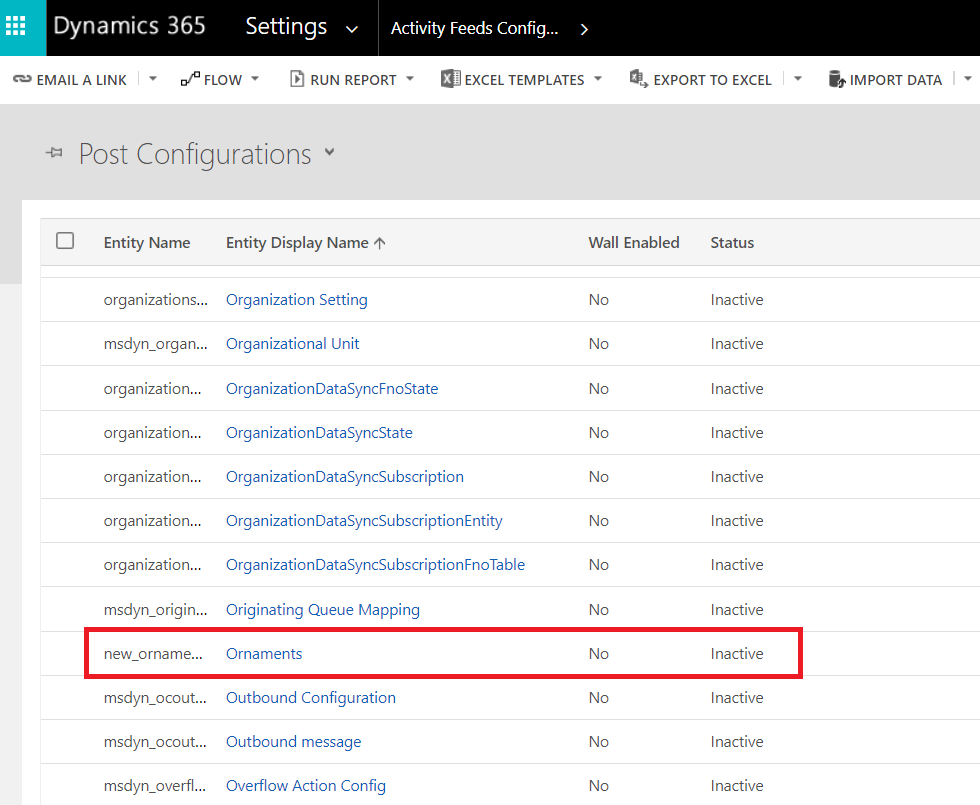The width and height of the screenshot is (980, 805).
Task: Open the Post Configurations view selector
Action: tap(330, 153)
